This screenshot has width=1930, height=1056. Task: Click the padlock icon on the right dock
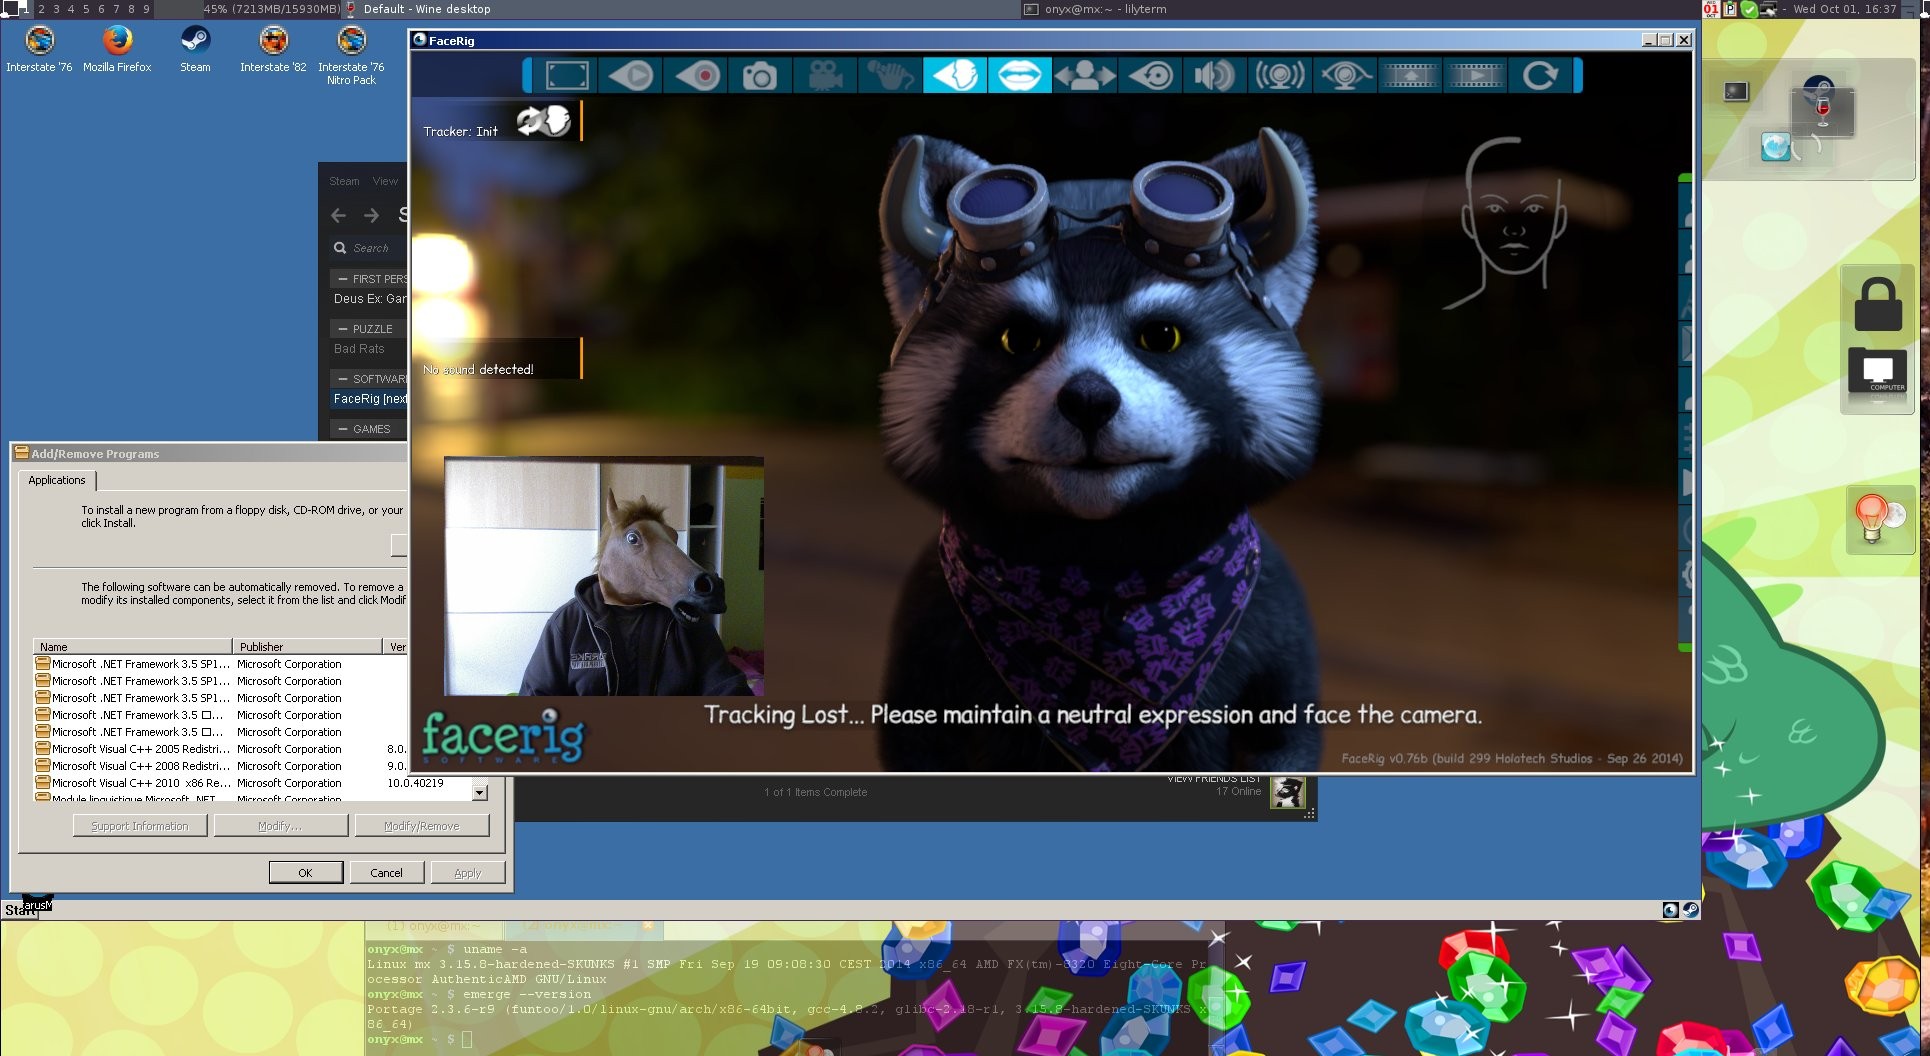tap(1877, 305)
